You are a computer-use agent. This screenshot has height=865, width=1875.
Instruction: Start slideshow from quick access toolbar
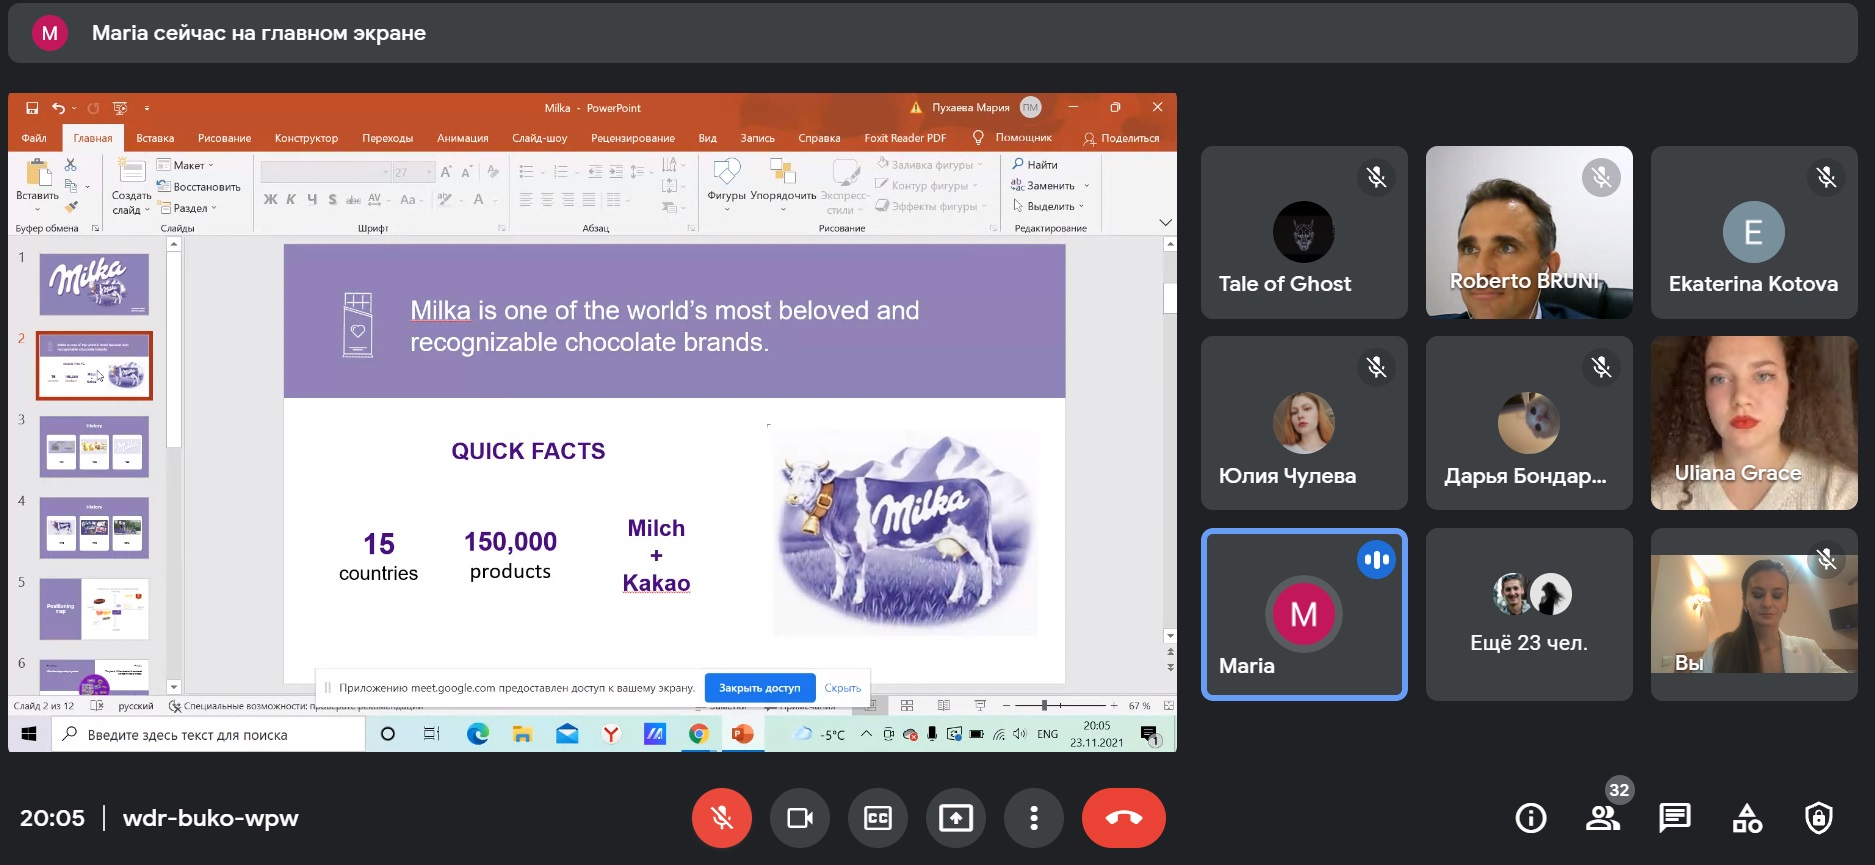[120, 108]
